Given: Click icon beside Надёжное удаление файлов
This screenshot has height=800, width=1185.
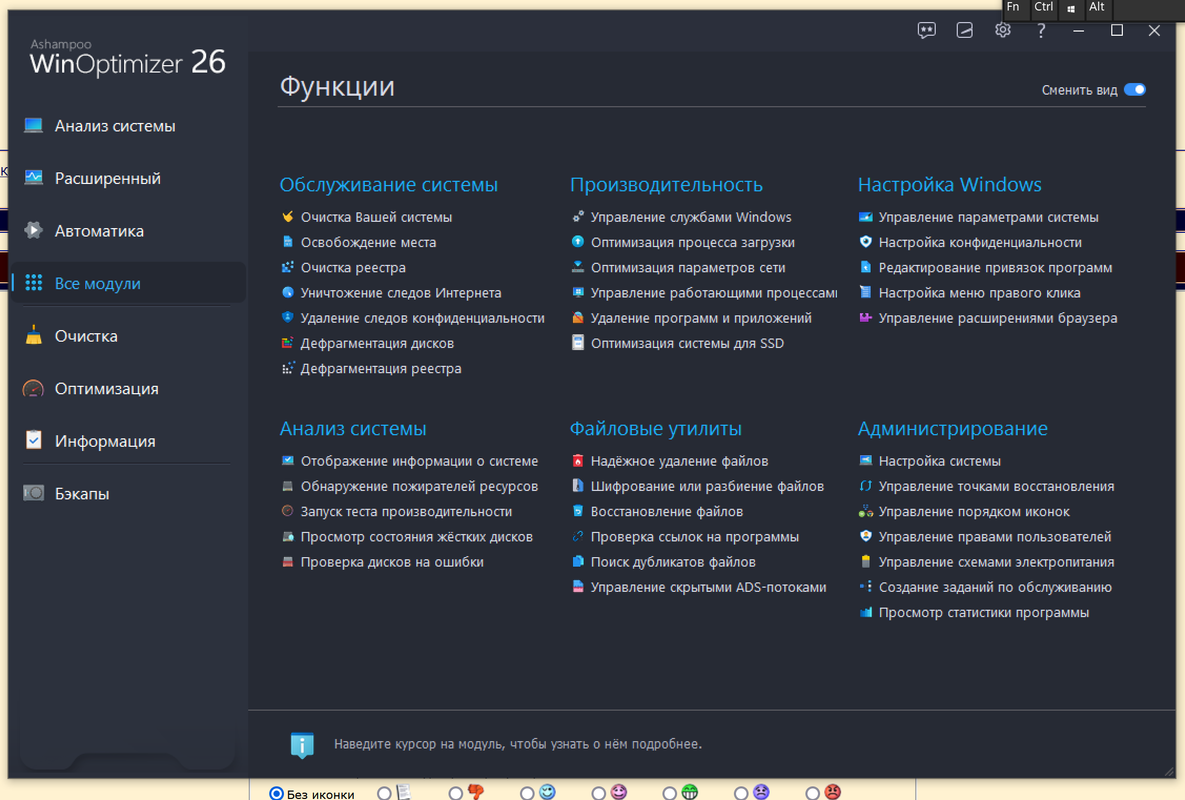Looking at the screenshot, I should 577,461.
